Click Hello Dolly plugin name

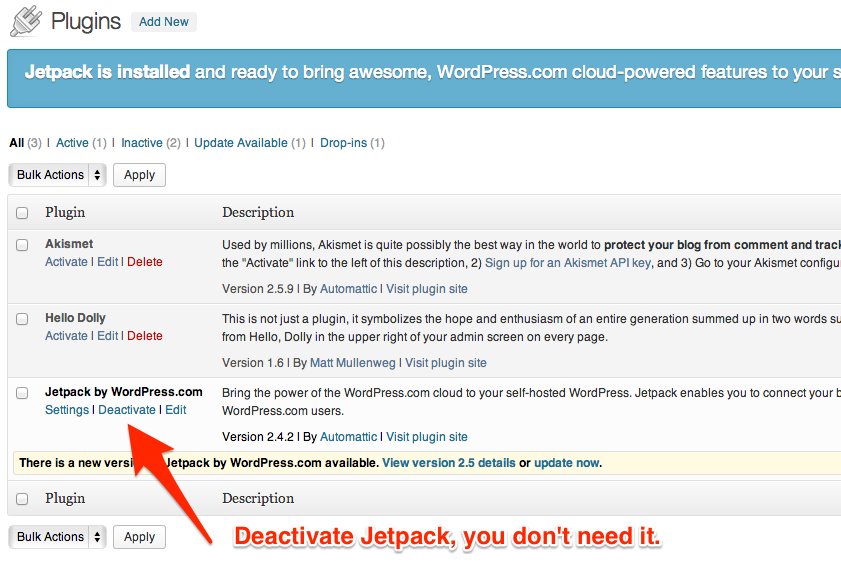[75, 318]
